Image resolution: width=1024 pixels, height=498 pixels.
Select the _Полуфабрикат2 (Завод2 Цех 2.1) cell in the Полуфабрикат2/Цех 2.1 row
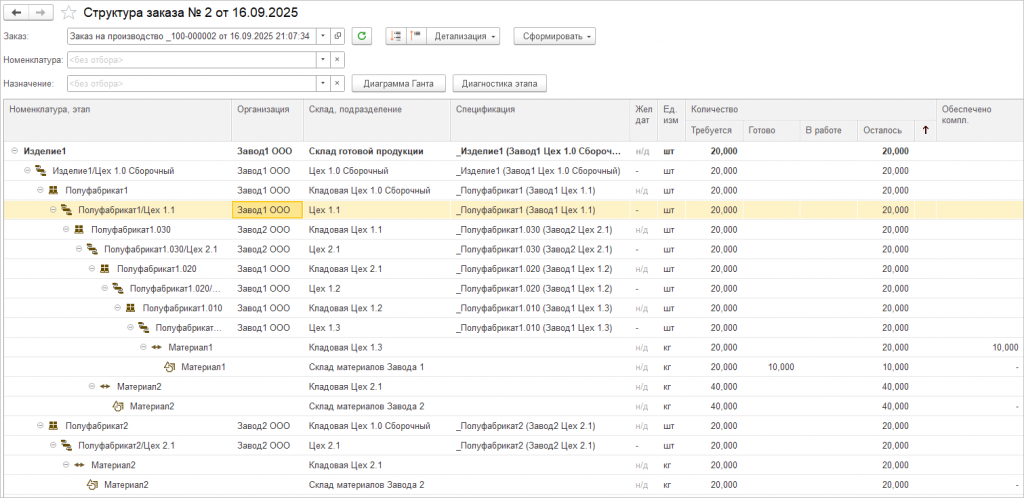(x=541, y=445)
